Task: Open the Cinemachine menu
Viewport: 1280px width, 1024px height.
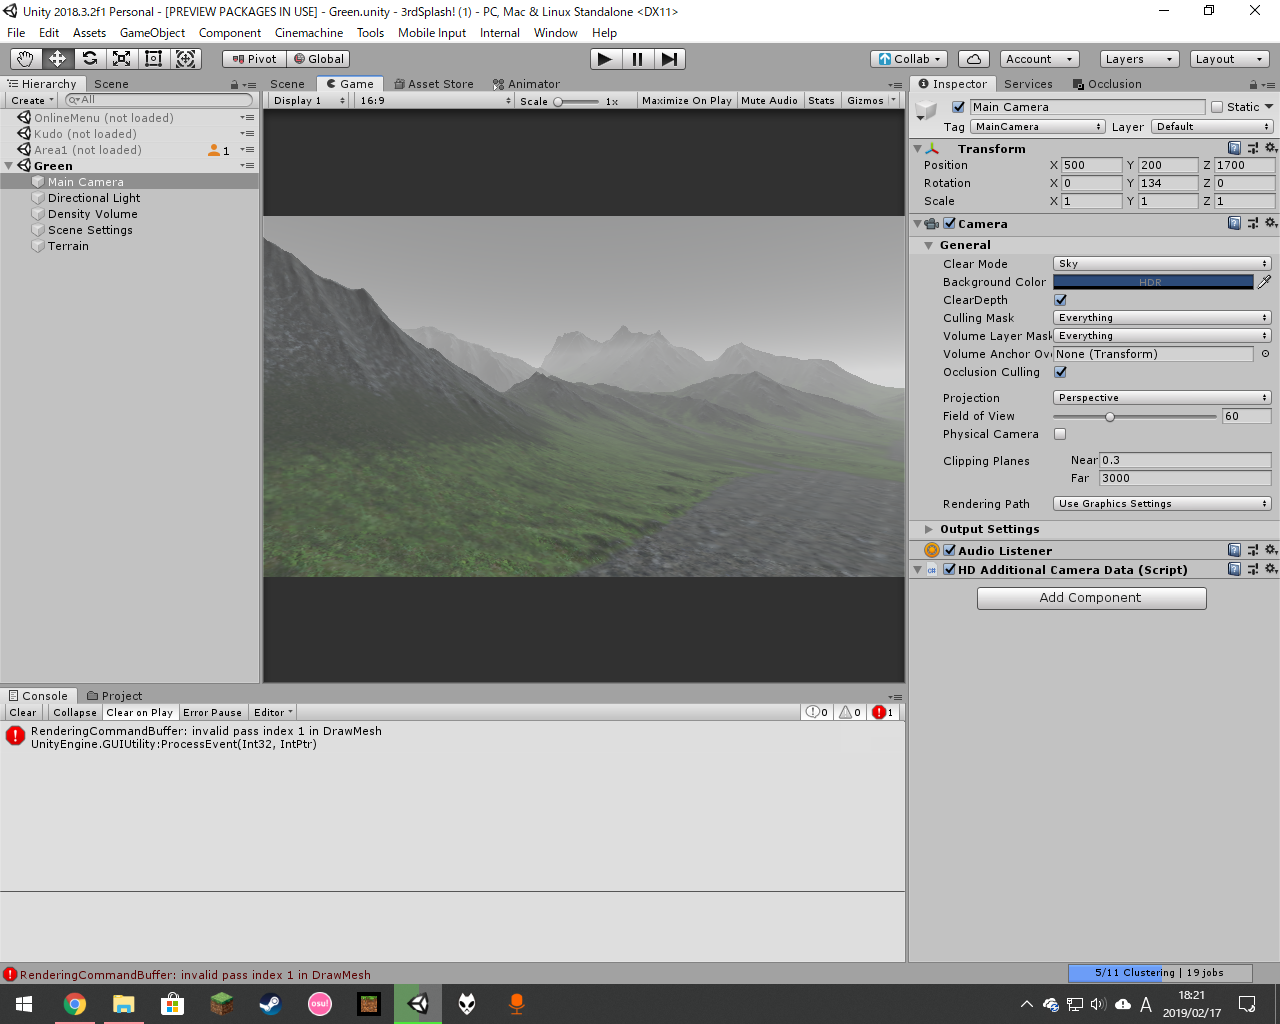Action: click(x=309, y=33)
